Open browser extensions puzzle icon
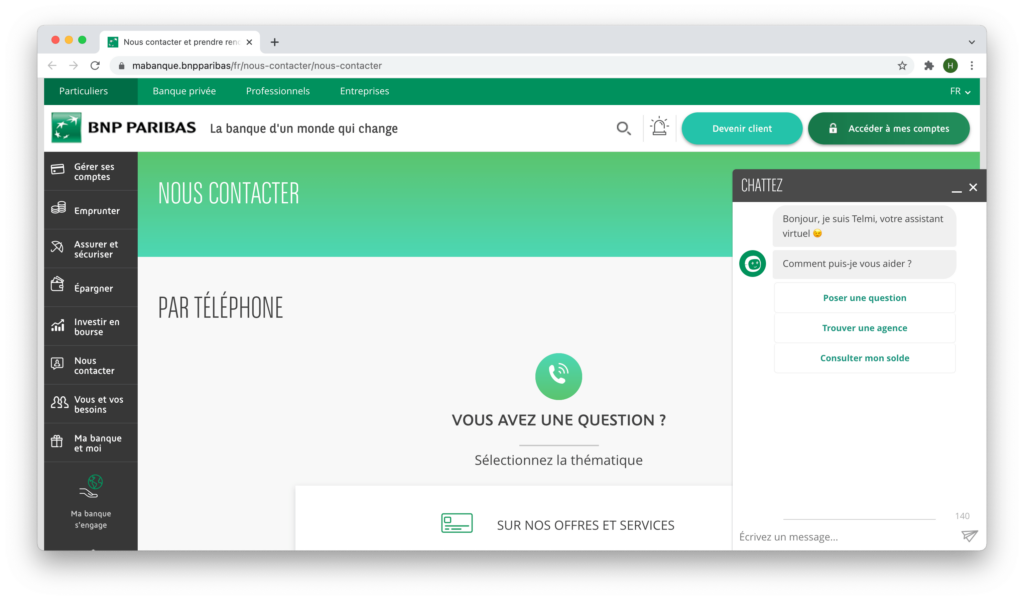The height and width of the screenshot is (600, 1024). coord(929,65)
